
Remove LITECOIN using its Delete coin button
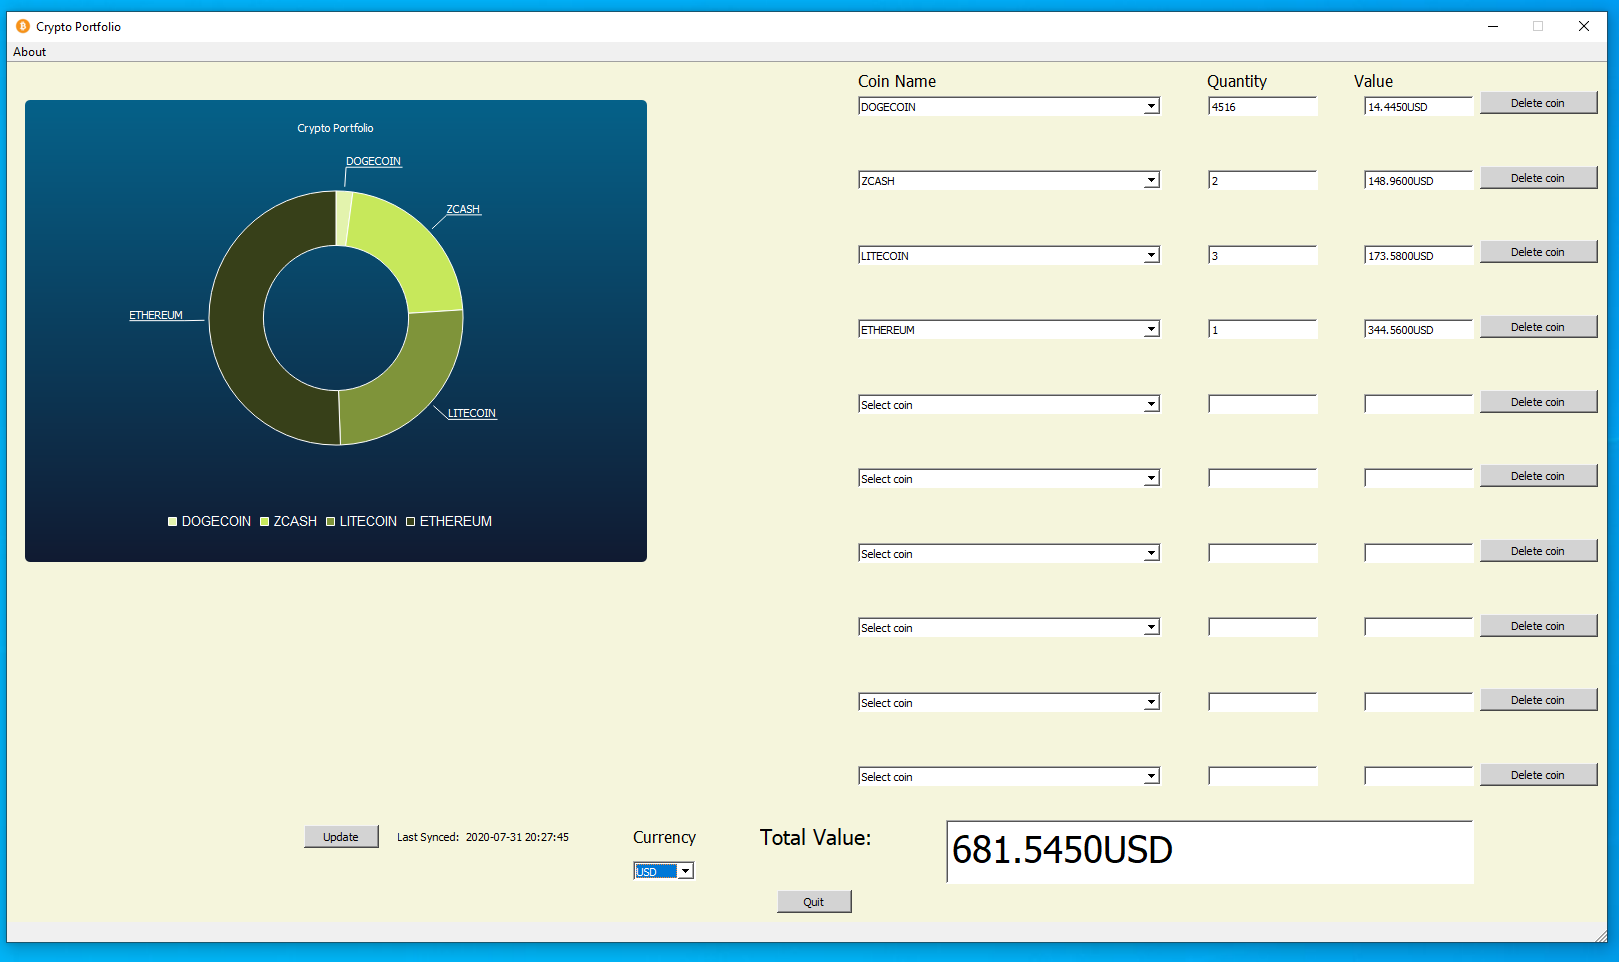click(1538, 252)
